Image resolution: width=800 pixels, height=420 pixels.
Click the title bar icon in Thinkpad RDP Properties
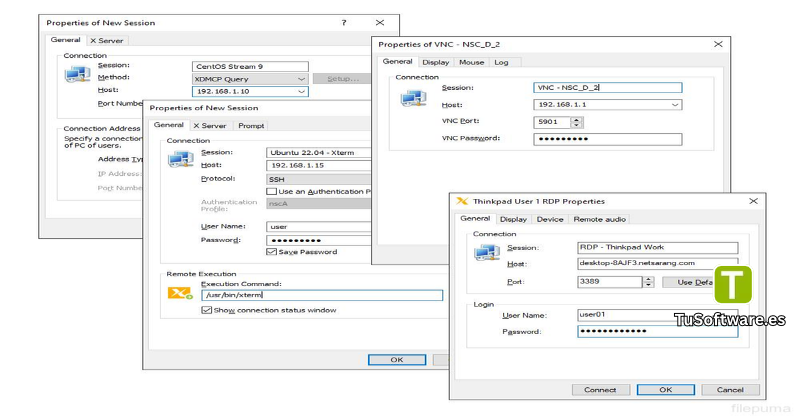pyautogui.click(x=462, y=201)
